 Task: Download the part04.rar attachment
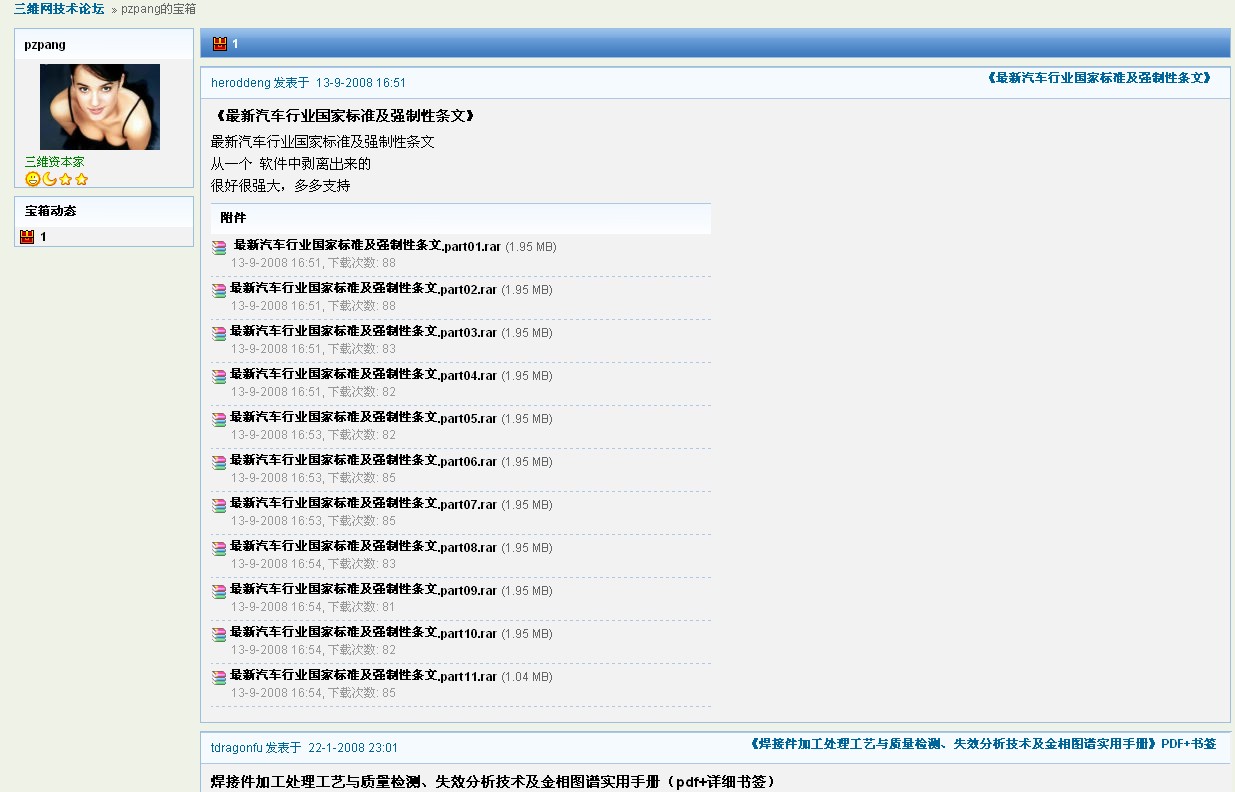pyautogui.click(x=364, y=375)
